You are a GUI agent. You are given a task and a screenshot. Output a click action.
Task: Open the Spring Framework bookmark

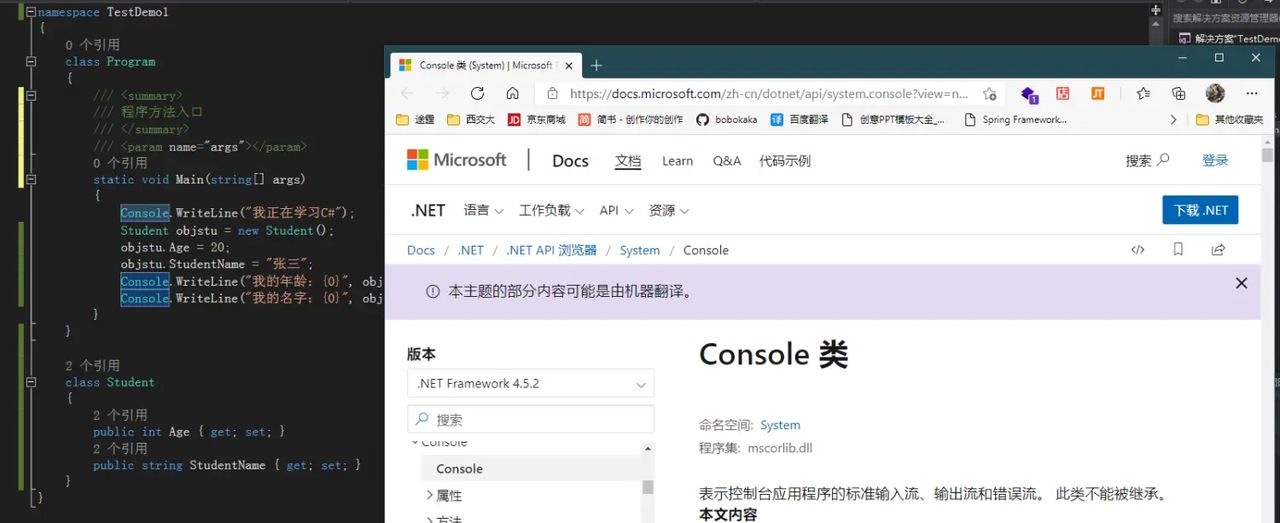pos(1015,120)
